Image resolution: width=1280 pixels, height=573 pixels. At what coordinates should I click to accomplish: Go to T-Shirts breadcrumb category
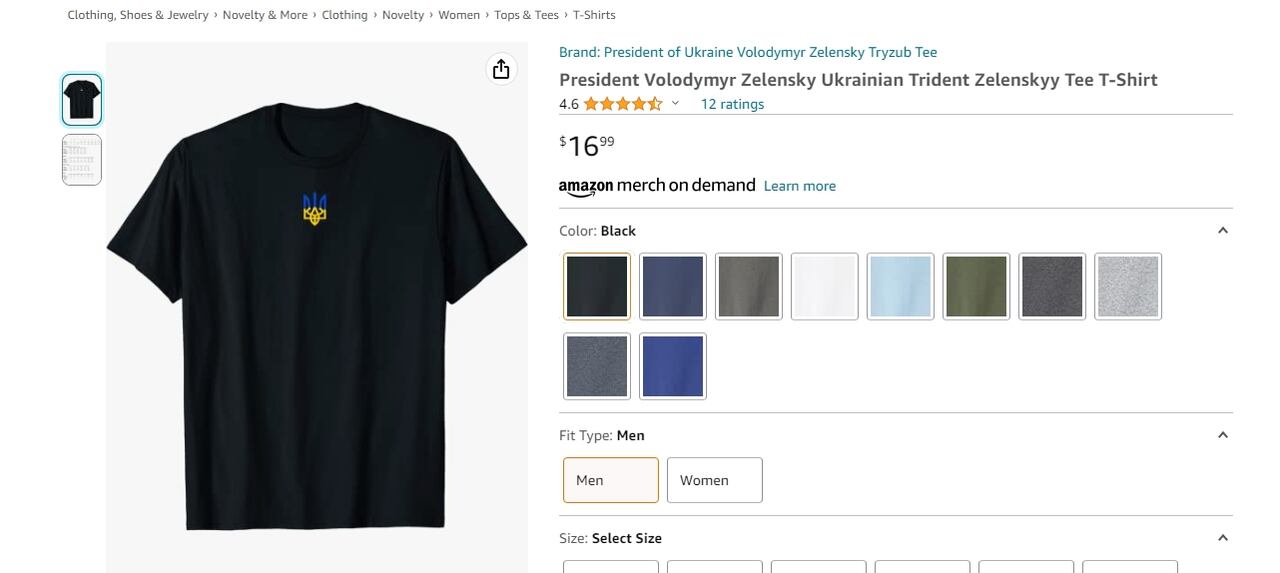point(594,15)
